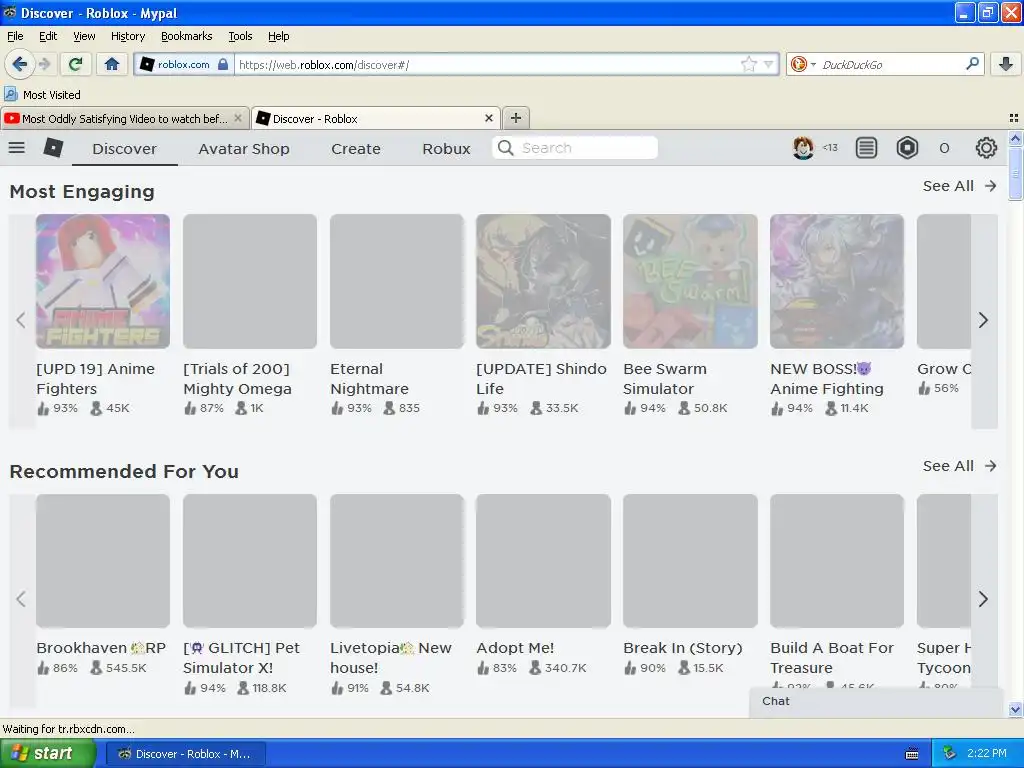1024x768 pixels.
Task: Open the Create page
Action: [355, 149]
